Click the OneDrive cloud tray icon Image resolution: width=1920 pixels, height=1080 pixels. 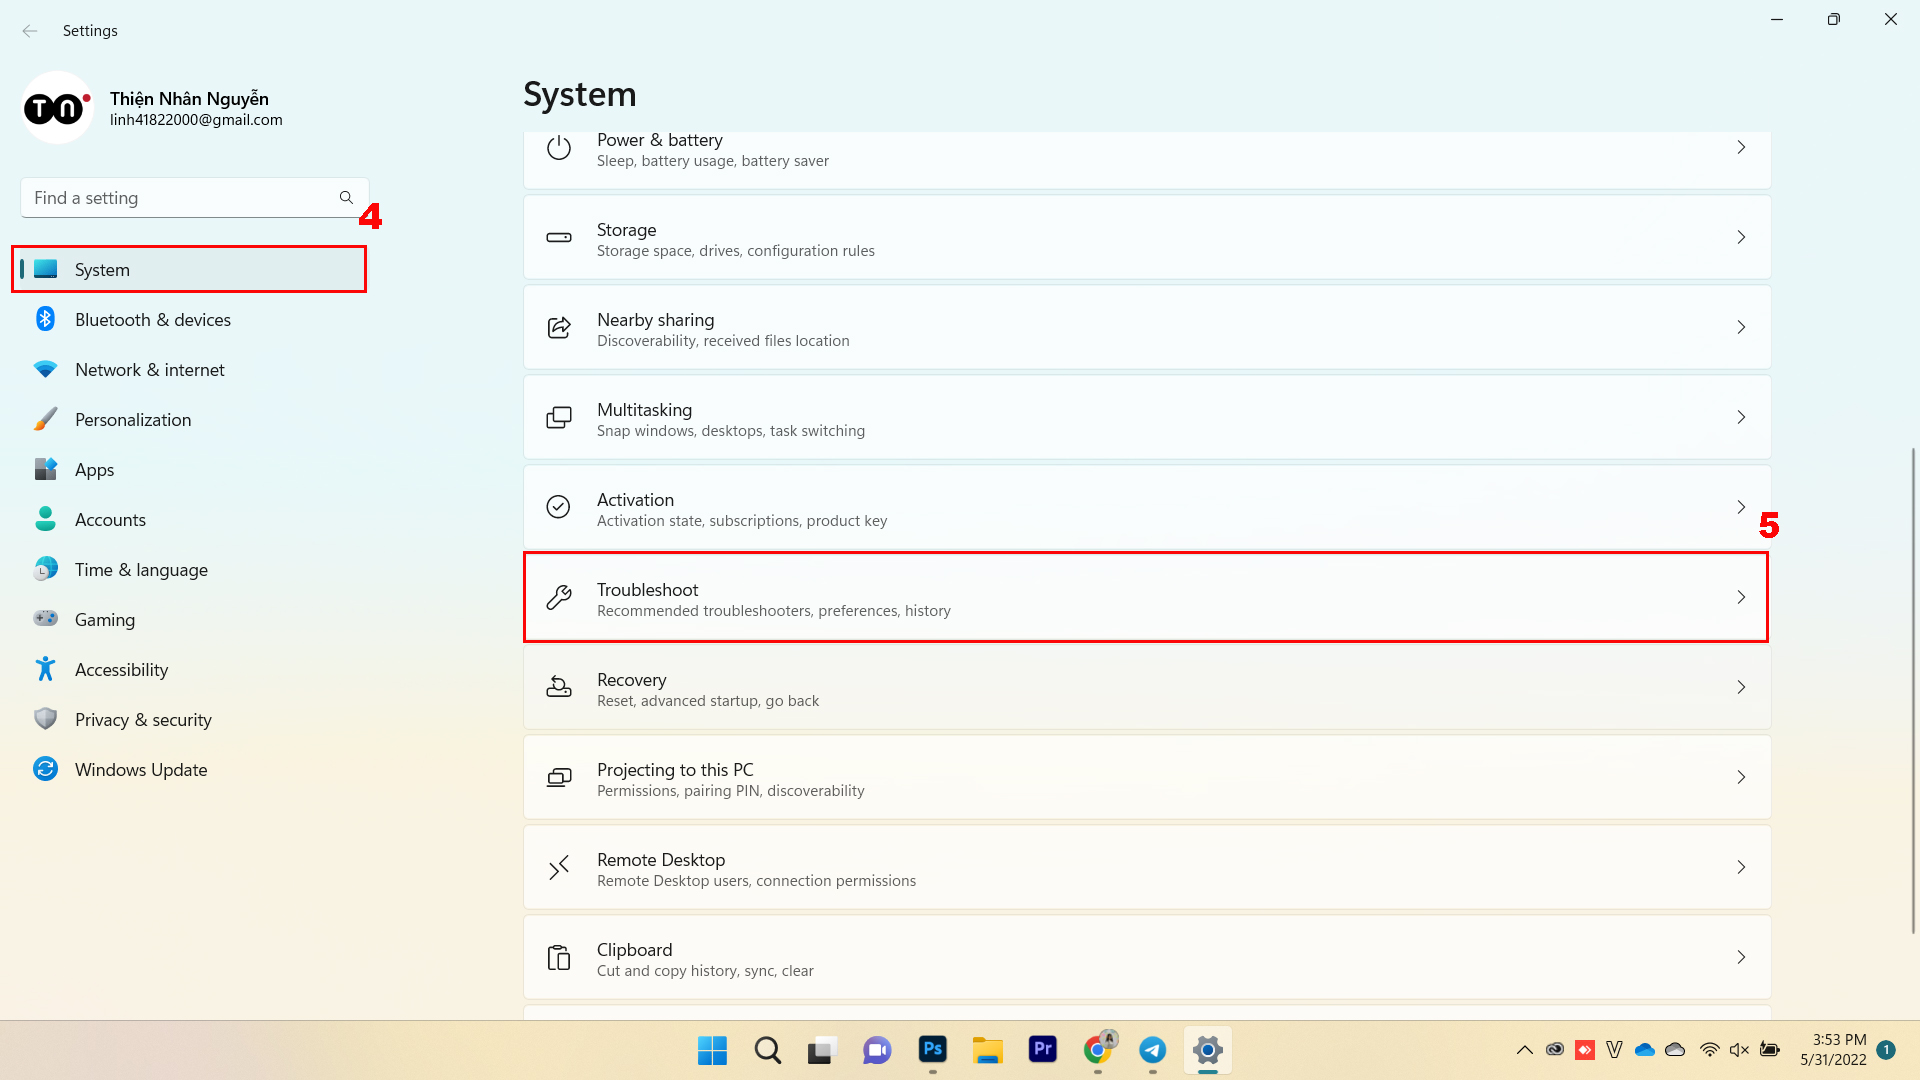(1645, 1050)
